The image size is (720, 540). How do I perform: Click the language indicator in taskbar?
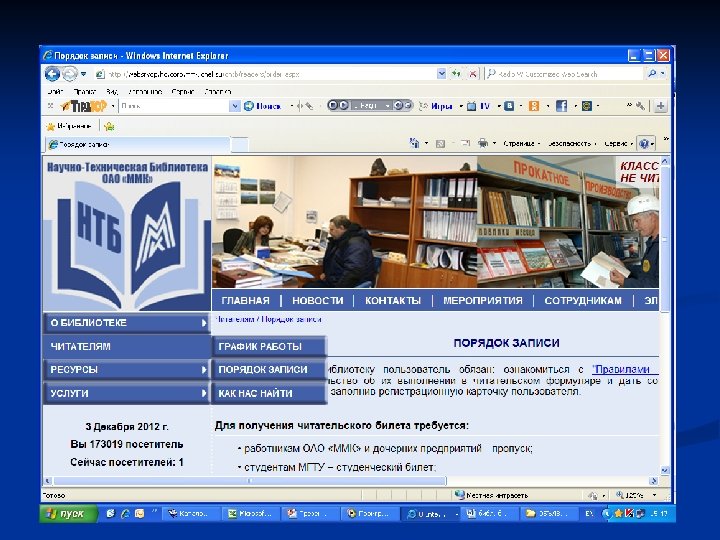[x=589, y=514]
